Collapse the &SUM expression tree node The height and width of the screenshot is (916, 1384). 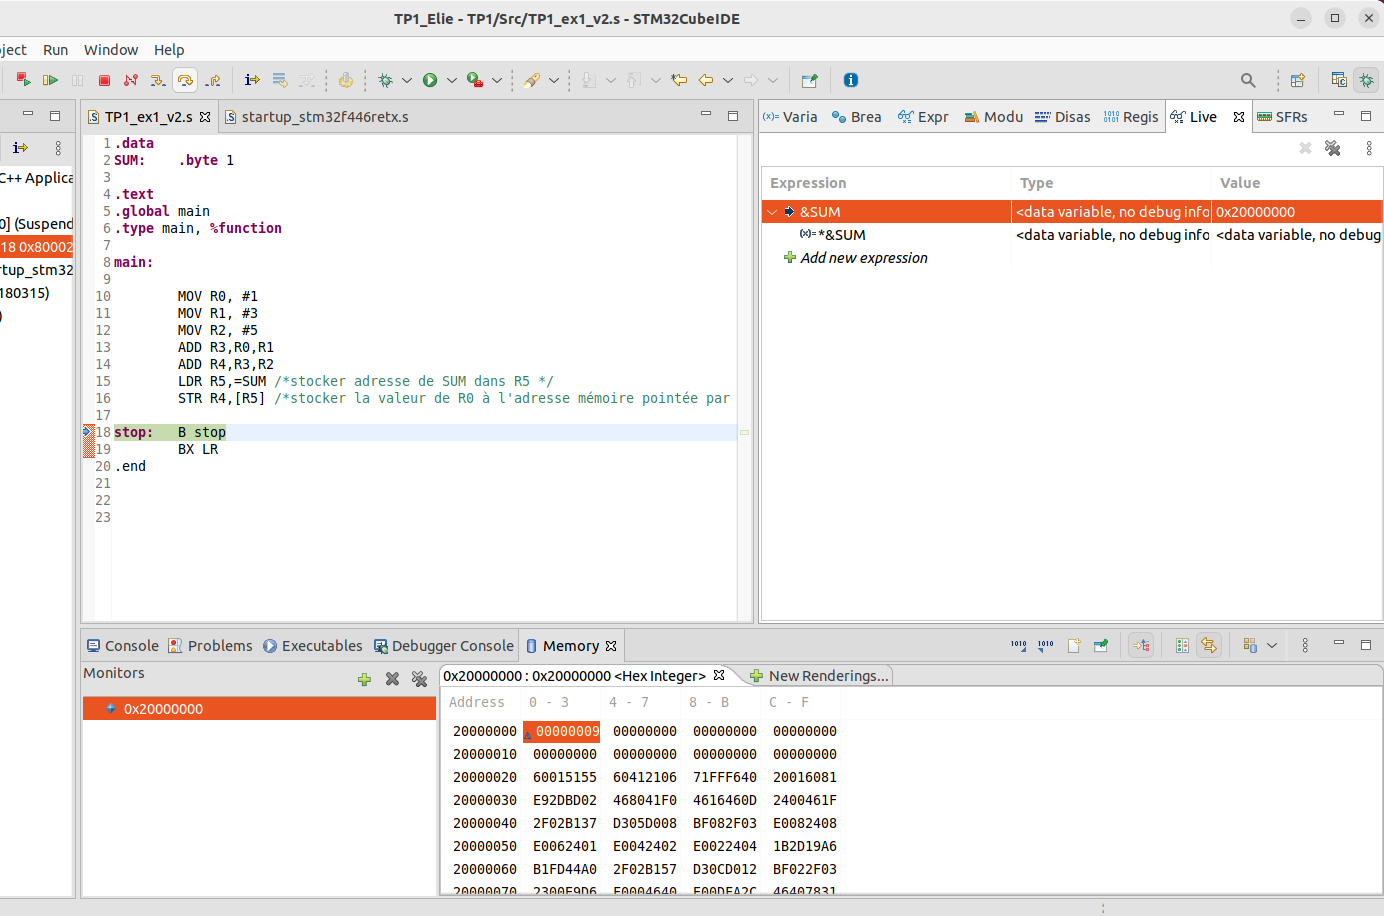[772, 212]
